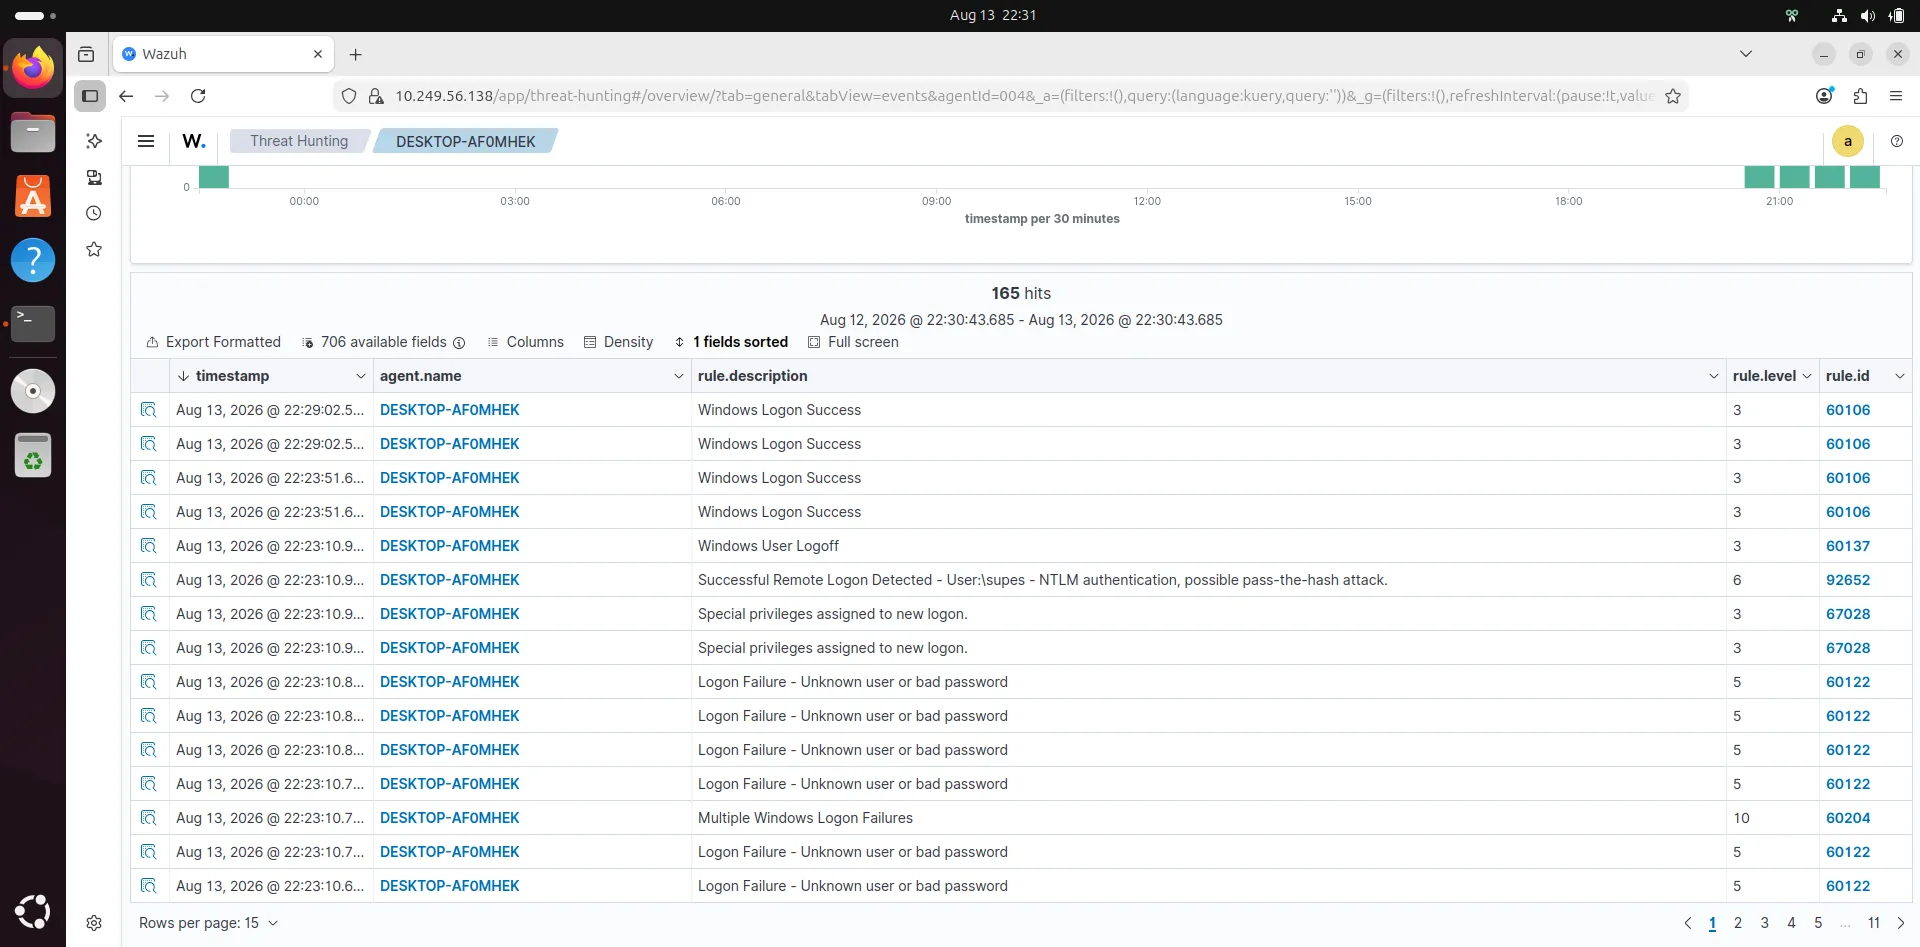Screen dimensions: 1920x947
Task: Click the Wazuh W. logo
Action: click(x=194, y=141)
